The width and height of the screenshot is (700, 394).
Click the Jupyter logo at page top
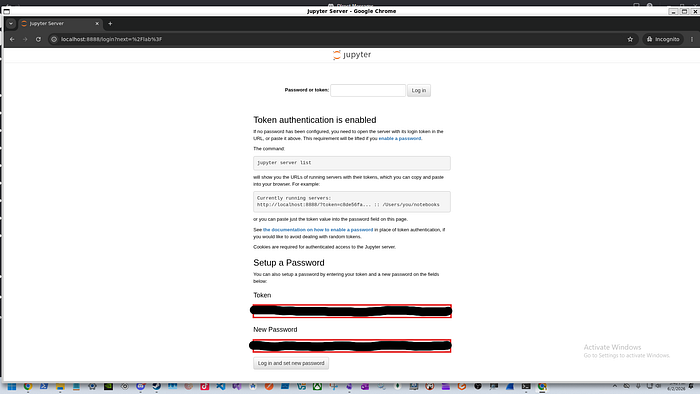[x=352, y=54]
